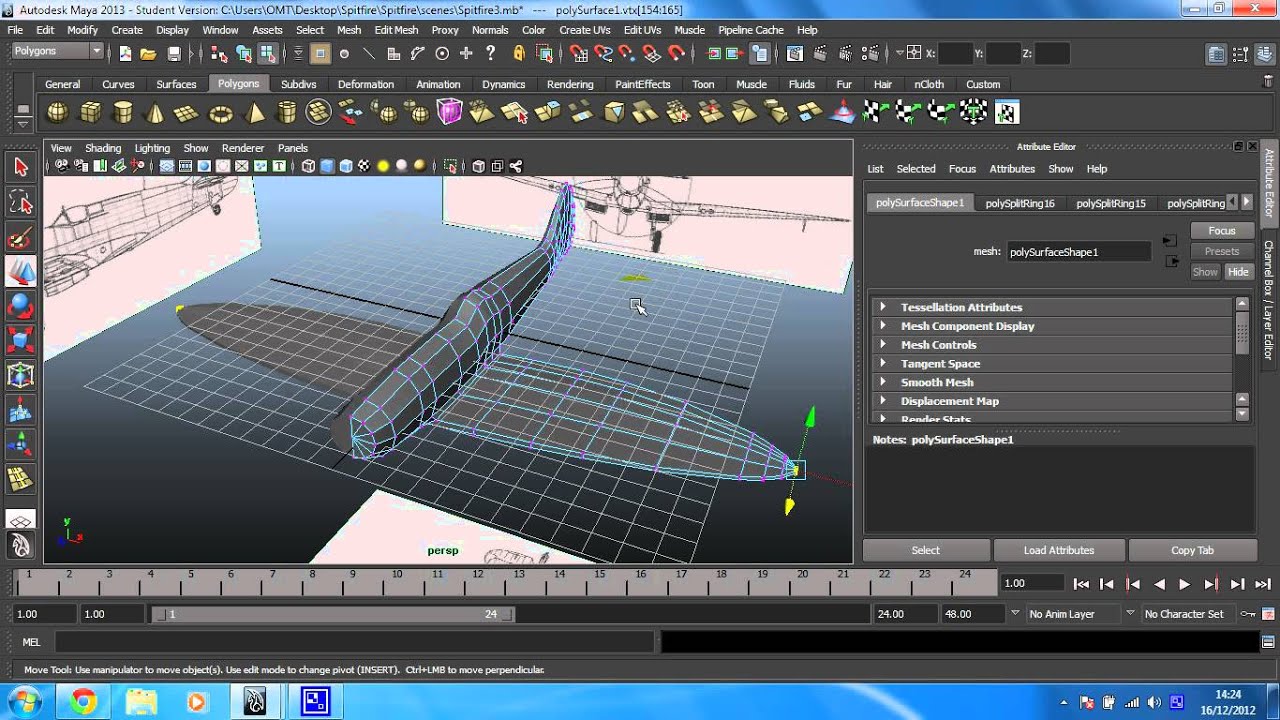Toggle the selection lock padlock

point(518,54)
